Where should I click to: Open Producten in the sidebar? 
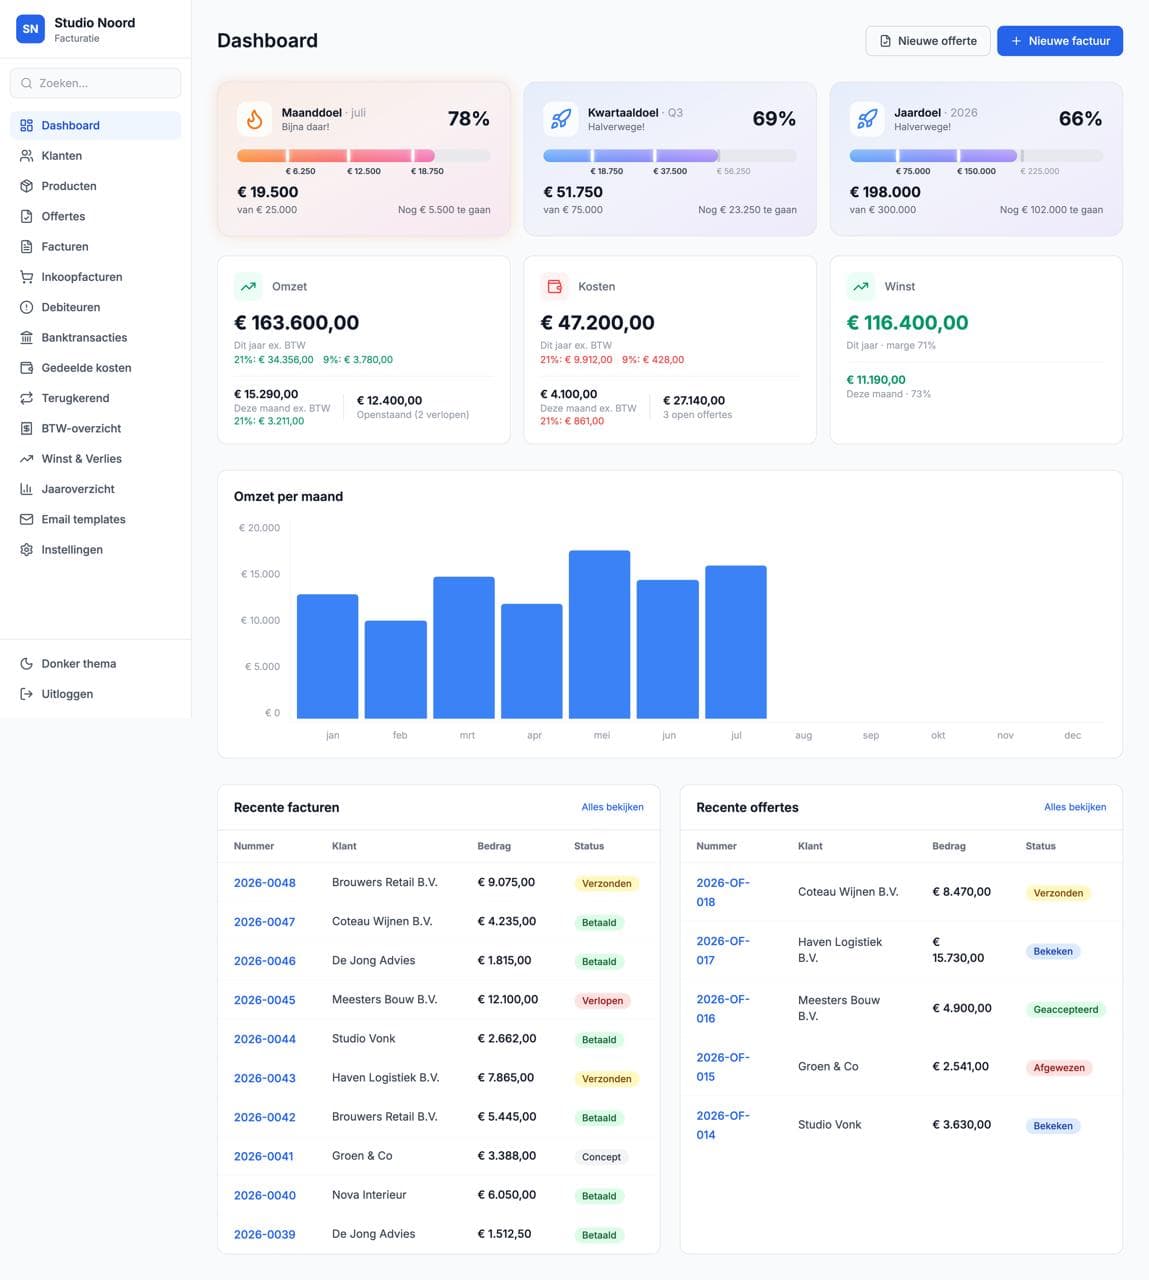[x=96, y=186]
